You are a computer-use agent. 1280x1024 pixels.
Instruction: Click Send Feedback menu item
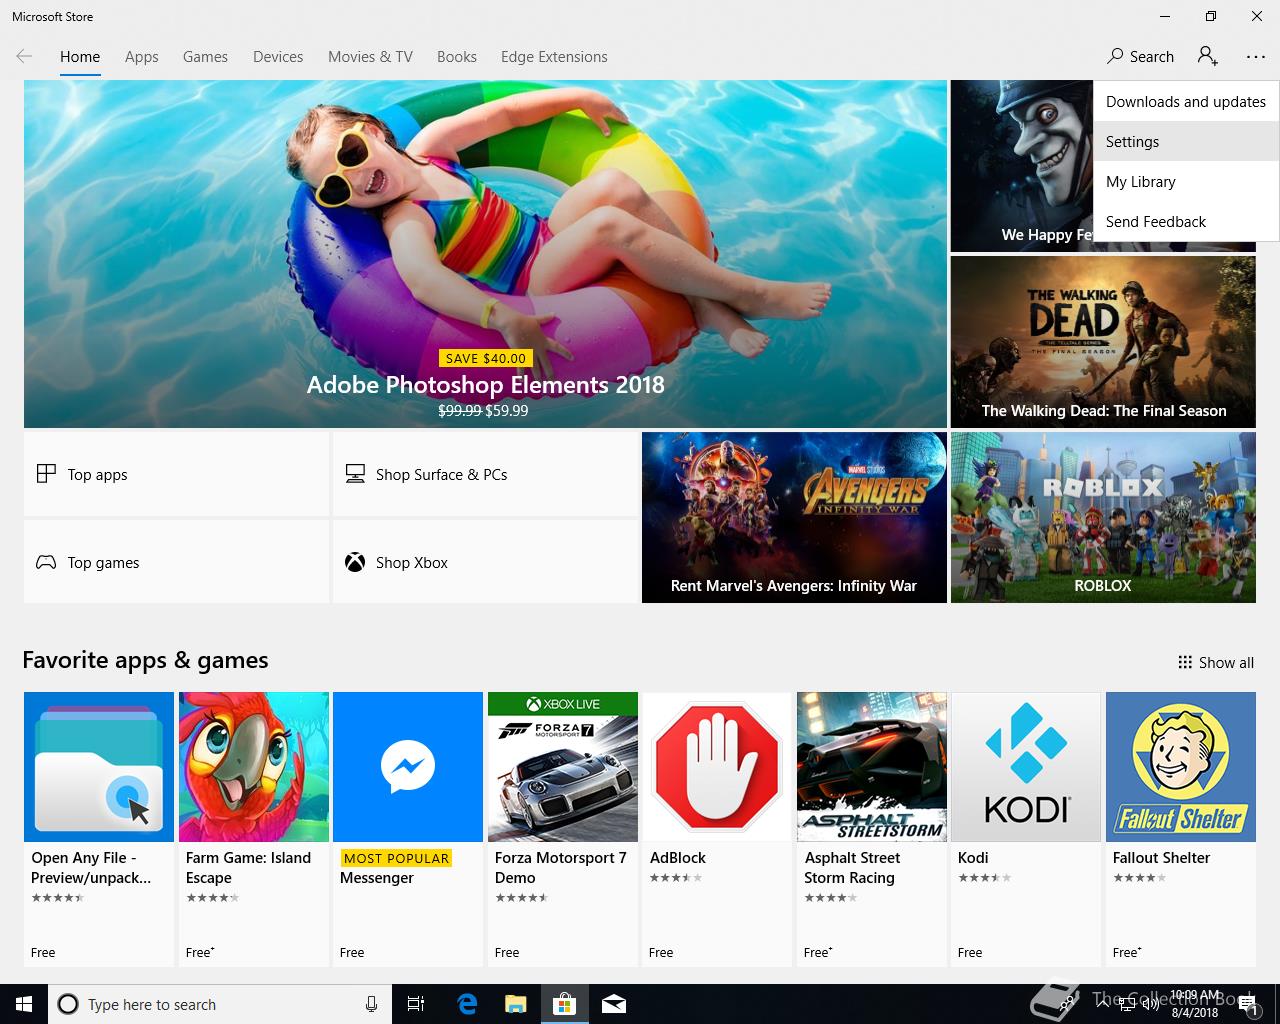coord(1186,222)
